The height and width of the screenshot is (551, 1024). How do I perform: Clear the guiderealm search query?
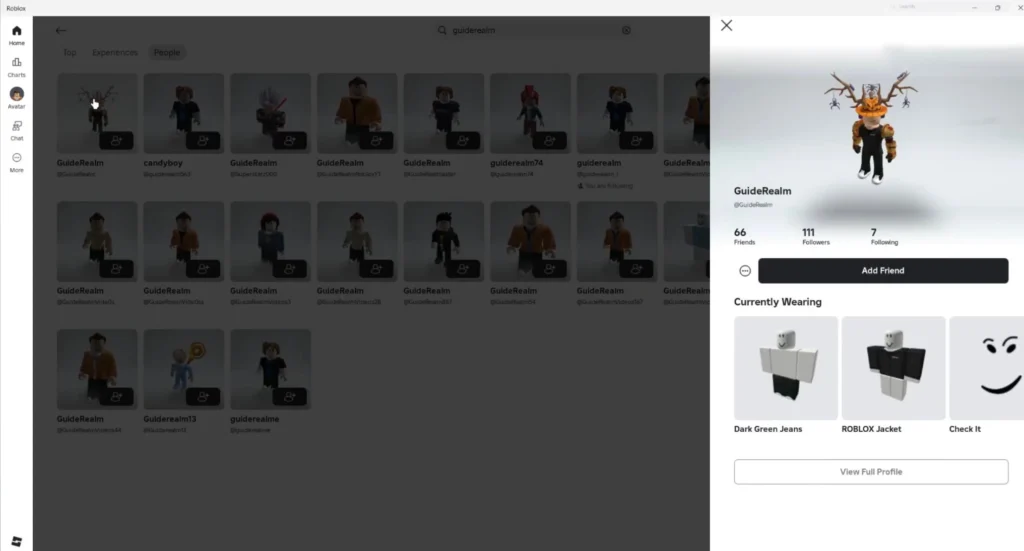626,30
